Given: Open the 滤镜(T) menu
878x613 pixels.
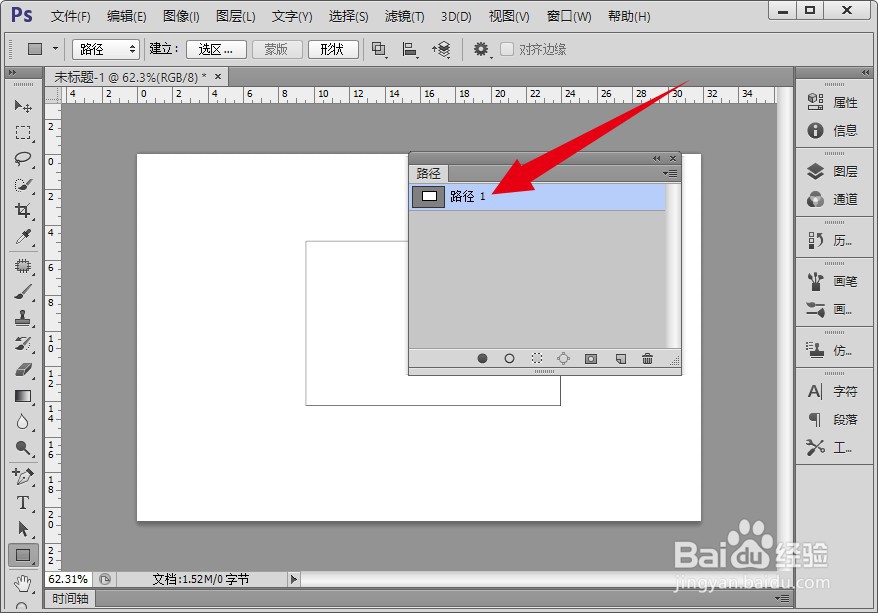Looking at the screenshot, I should coord(404,16).
